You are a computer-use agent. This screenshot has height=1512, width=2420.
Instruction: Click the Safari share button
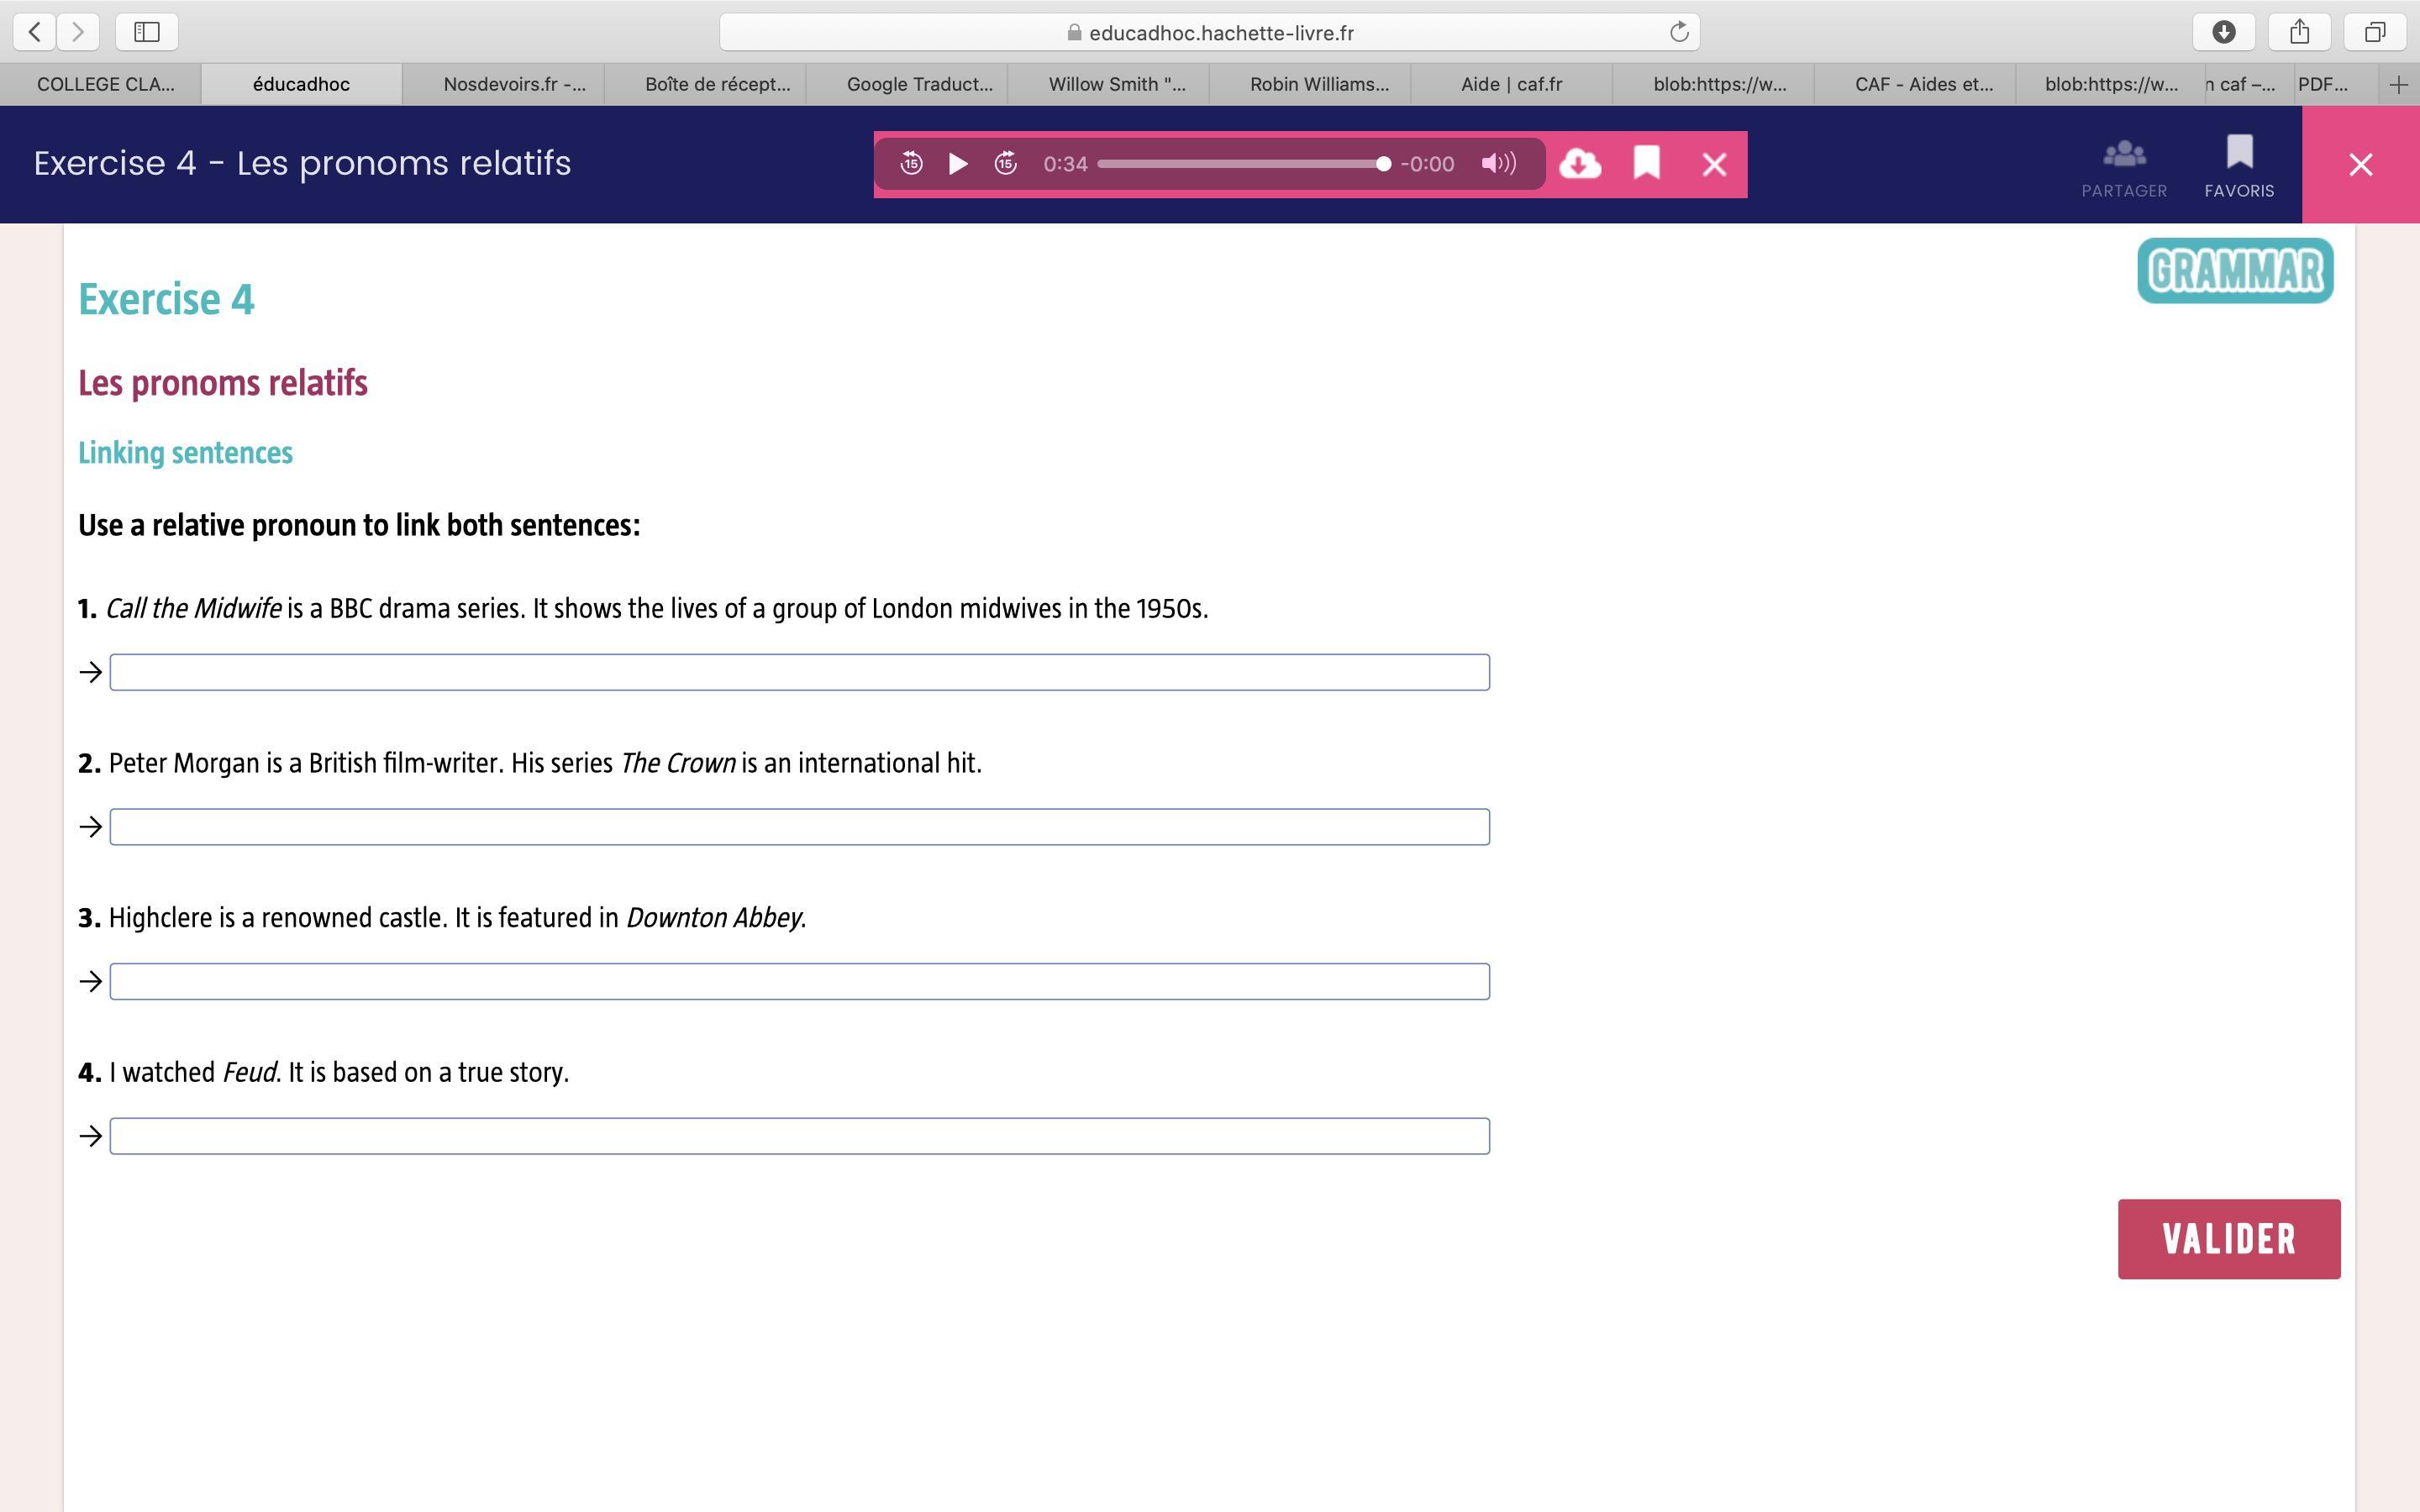[x=2299, y=32]
